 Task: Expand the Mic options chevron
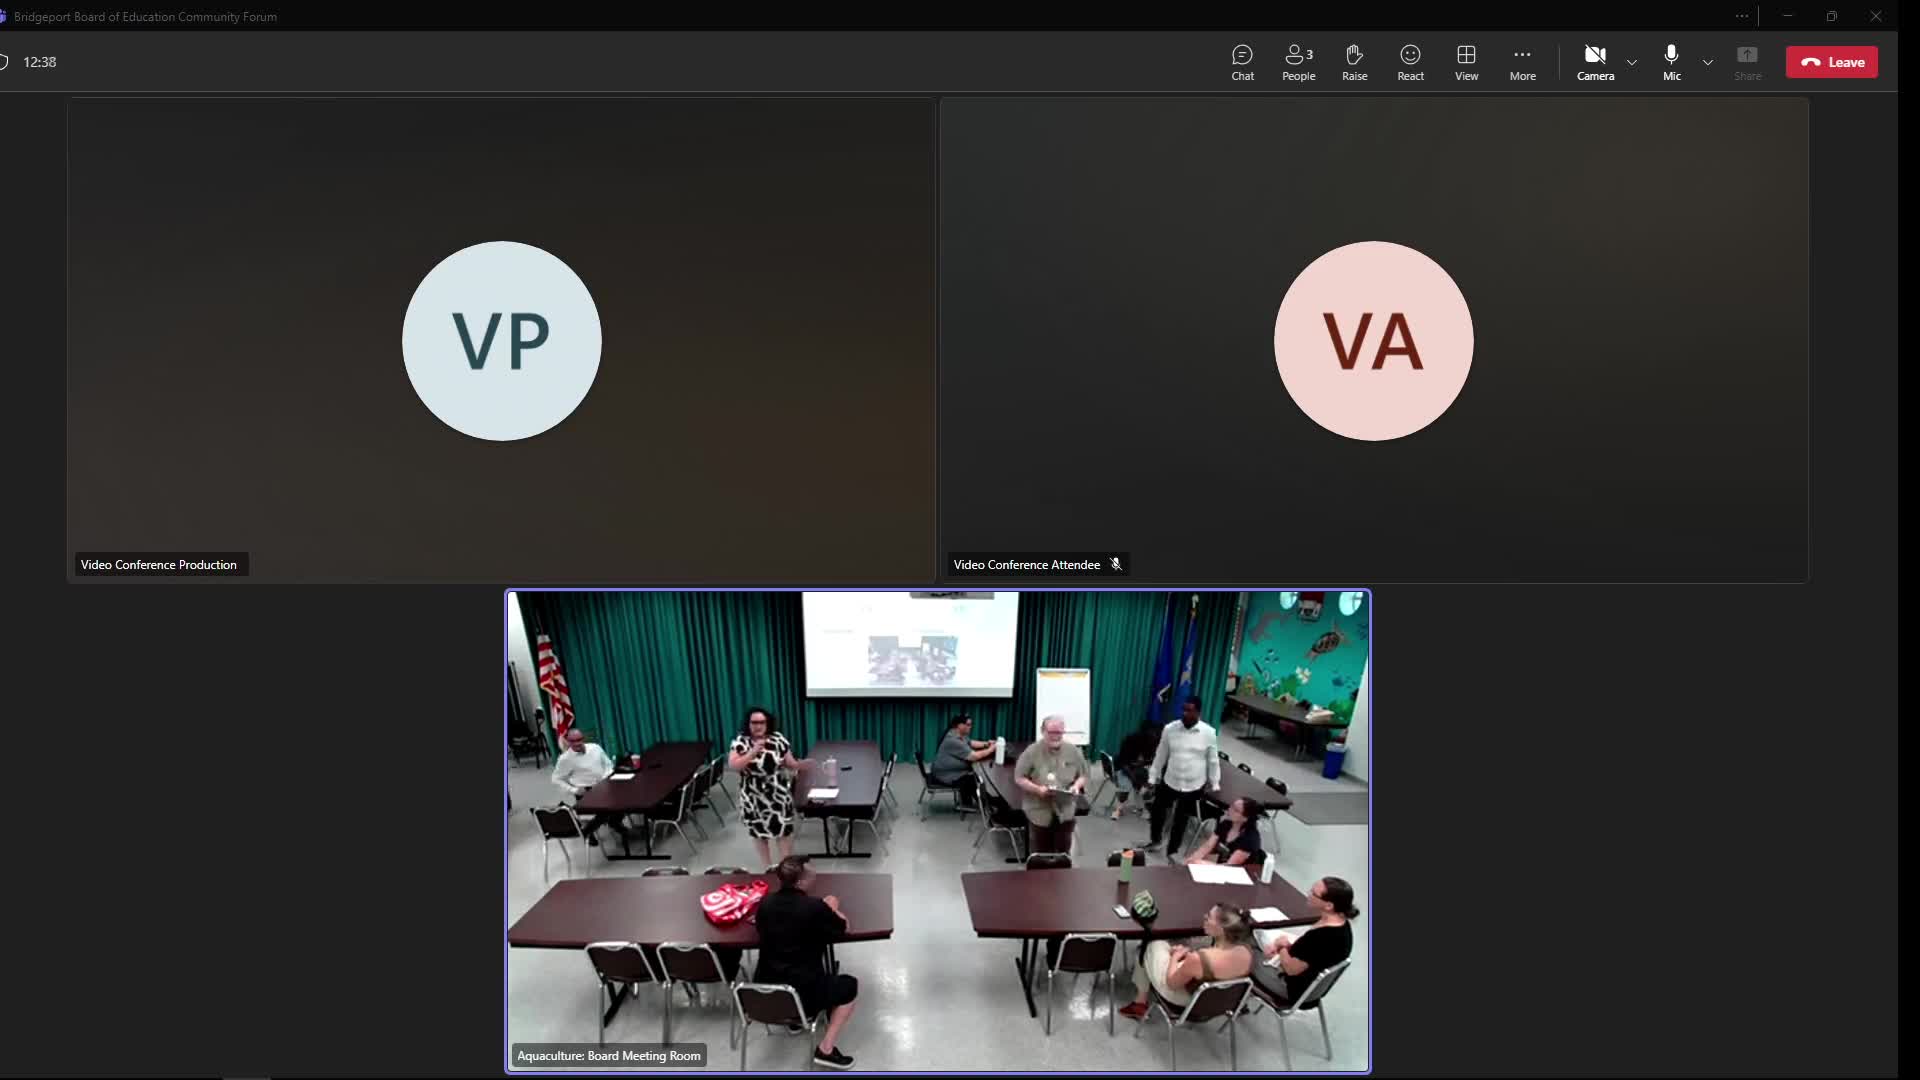[1708, 62]
